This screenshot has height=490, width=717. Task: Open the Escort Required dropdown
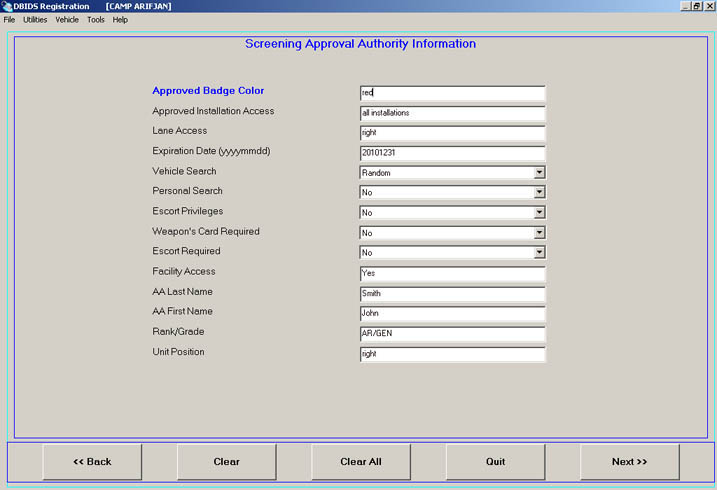point(539,252)
